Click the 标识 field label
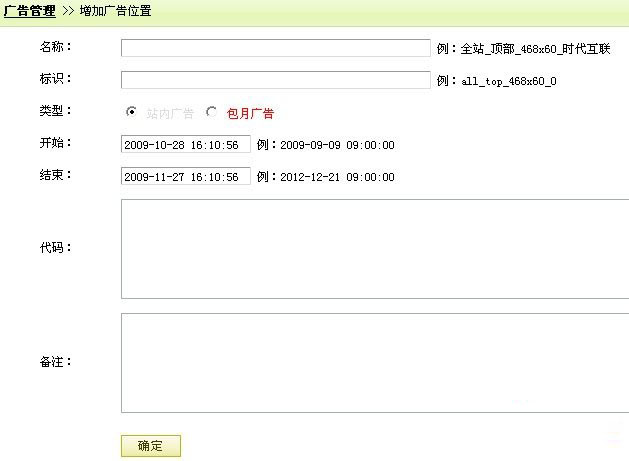Screen dimensions: 629x461 click(55, 79)
